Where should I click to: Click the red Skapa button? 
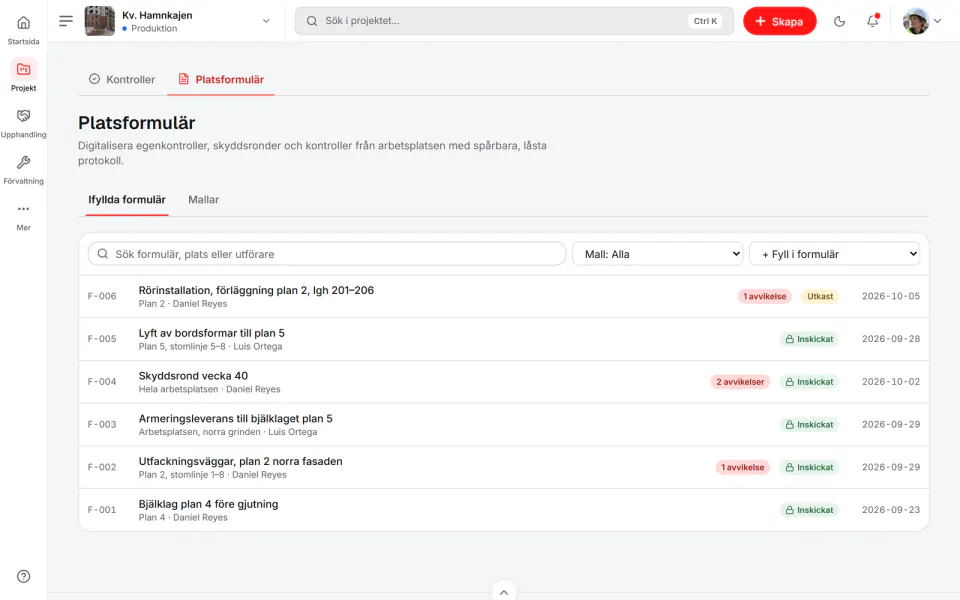tap(779, 21)
